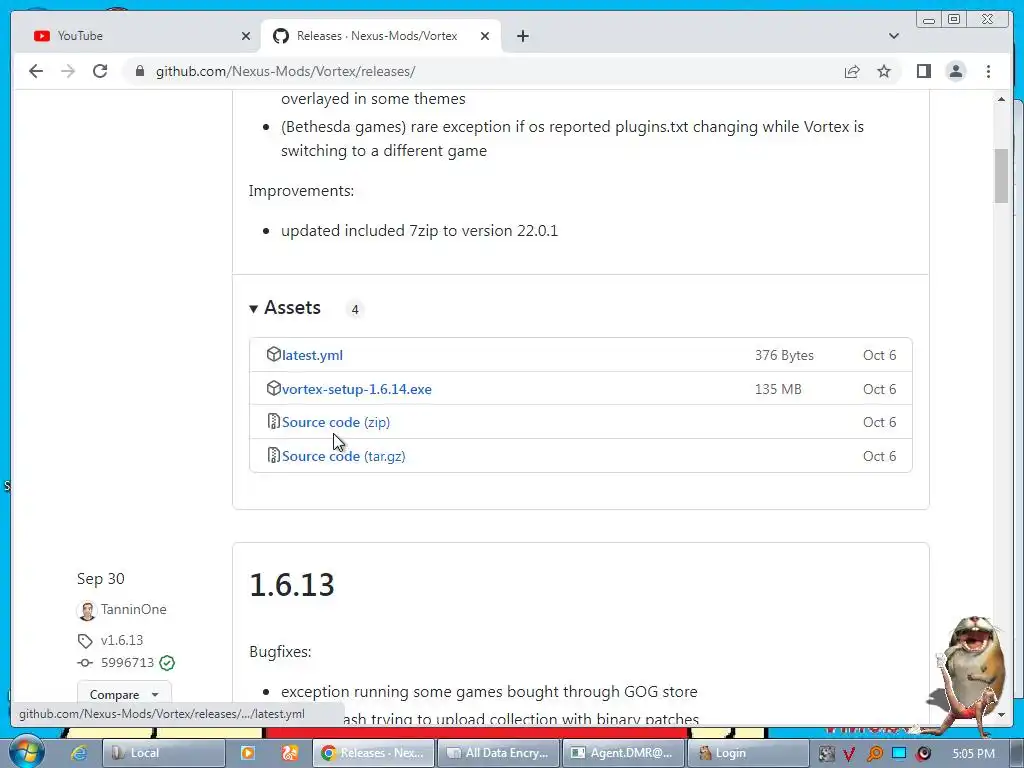Select the Releases Nexus-Mods/Vortex tab
The height and width of the screenshot is (768, 1024).
[x=381, y=36]
